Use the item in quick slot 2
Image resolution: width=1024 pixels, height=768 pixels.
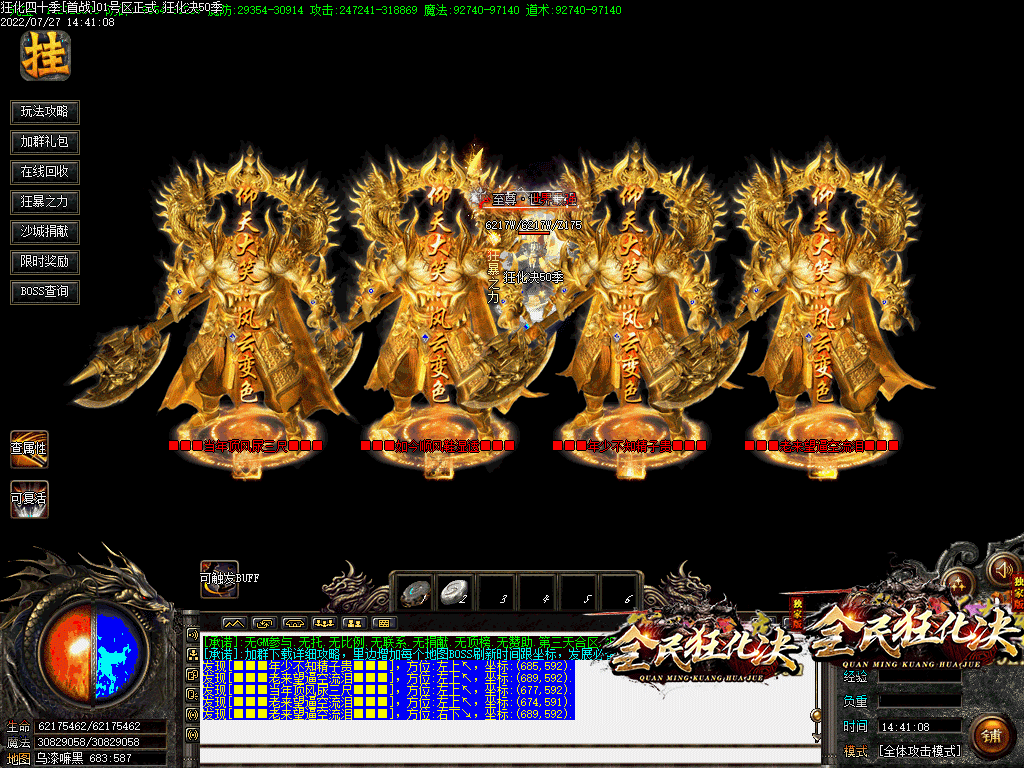(x=455, y=591)
